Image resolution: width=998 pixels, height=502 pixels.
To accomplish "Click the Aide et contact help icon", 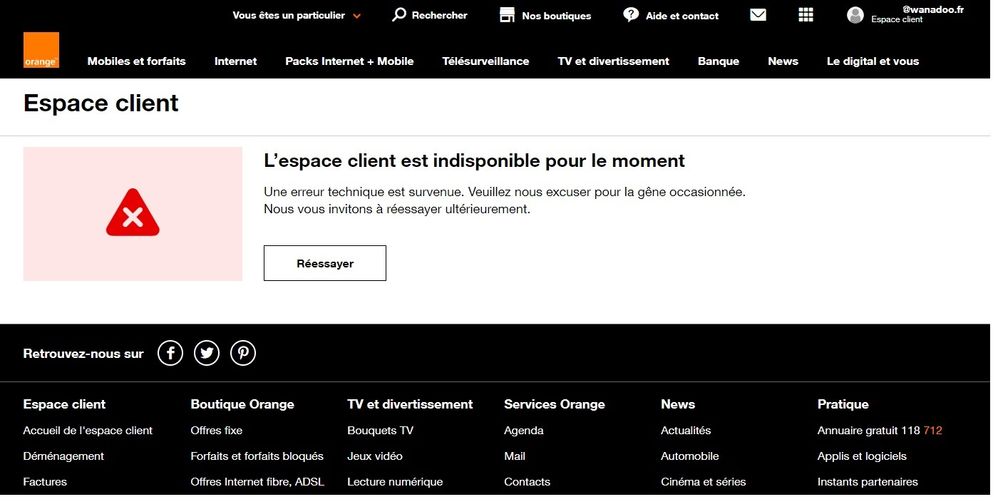I will [x=631, y=15].
